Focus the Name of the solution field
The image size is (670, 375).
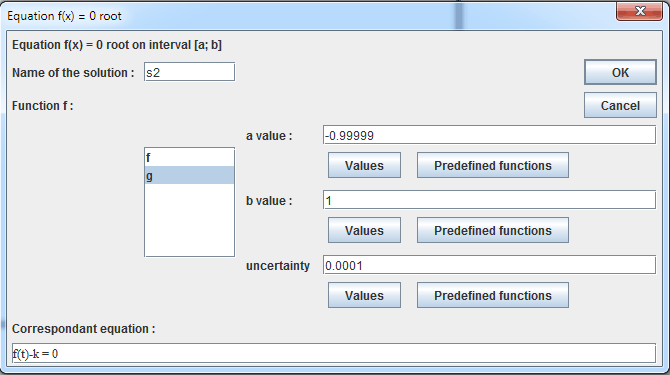(189, 72)
